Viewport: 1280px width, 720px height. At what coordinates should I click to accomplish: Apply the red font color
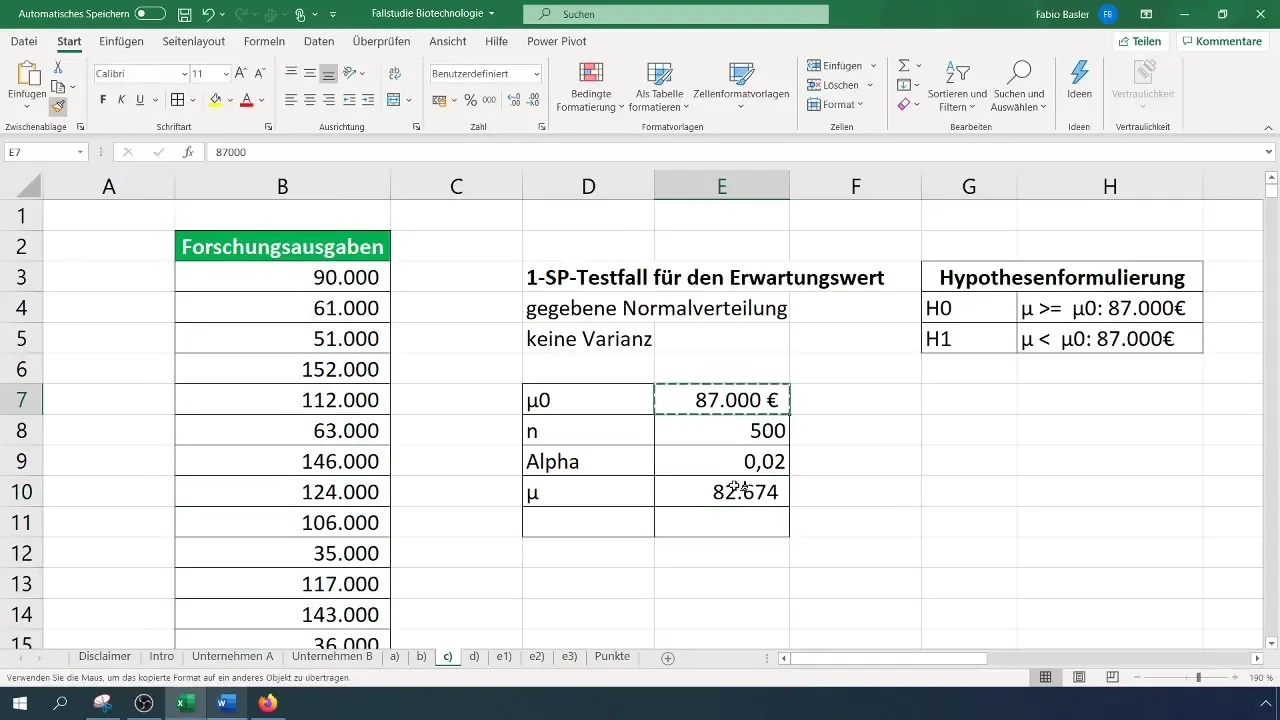(x=246, y=100)
